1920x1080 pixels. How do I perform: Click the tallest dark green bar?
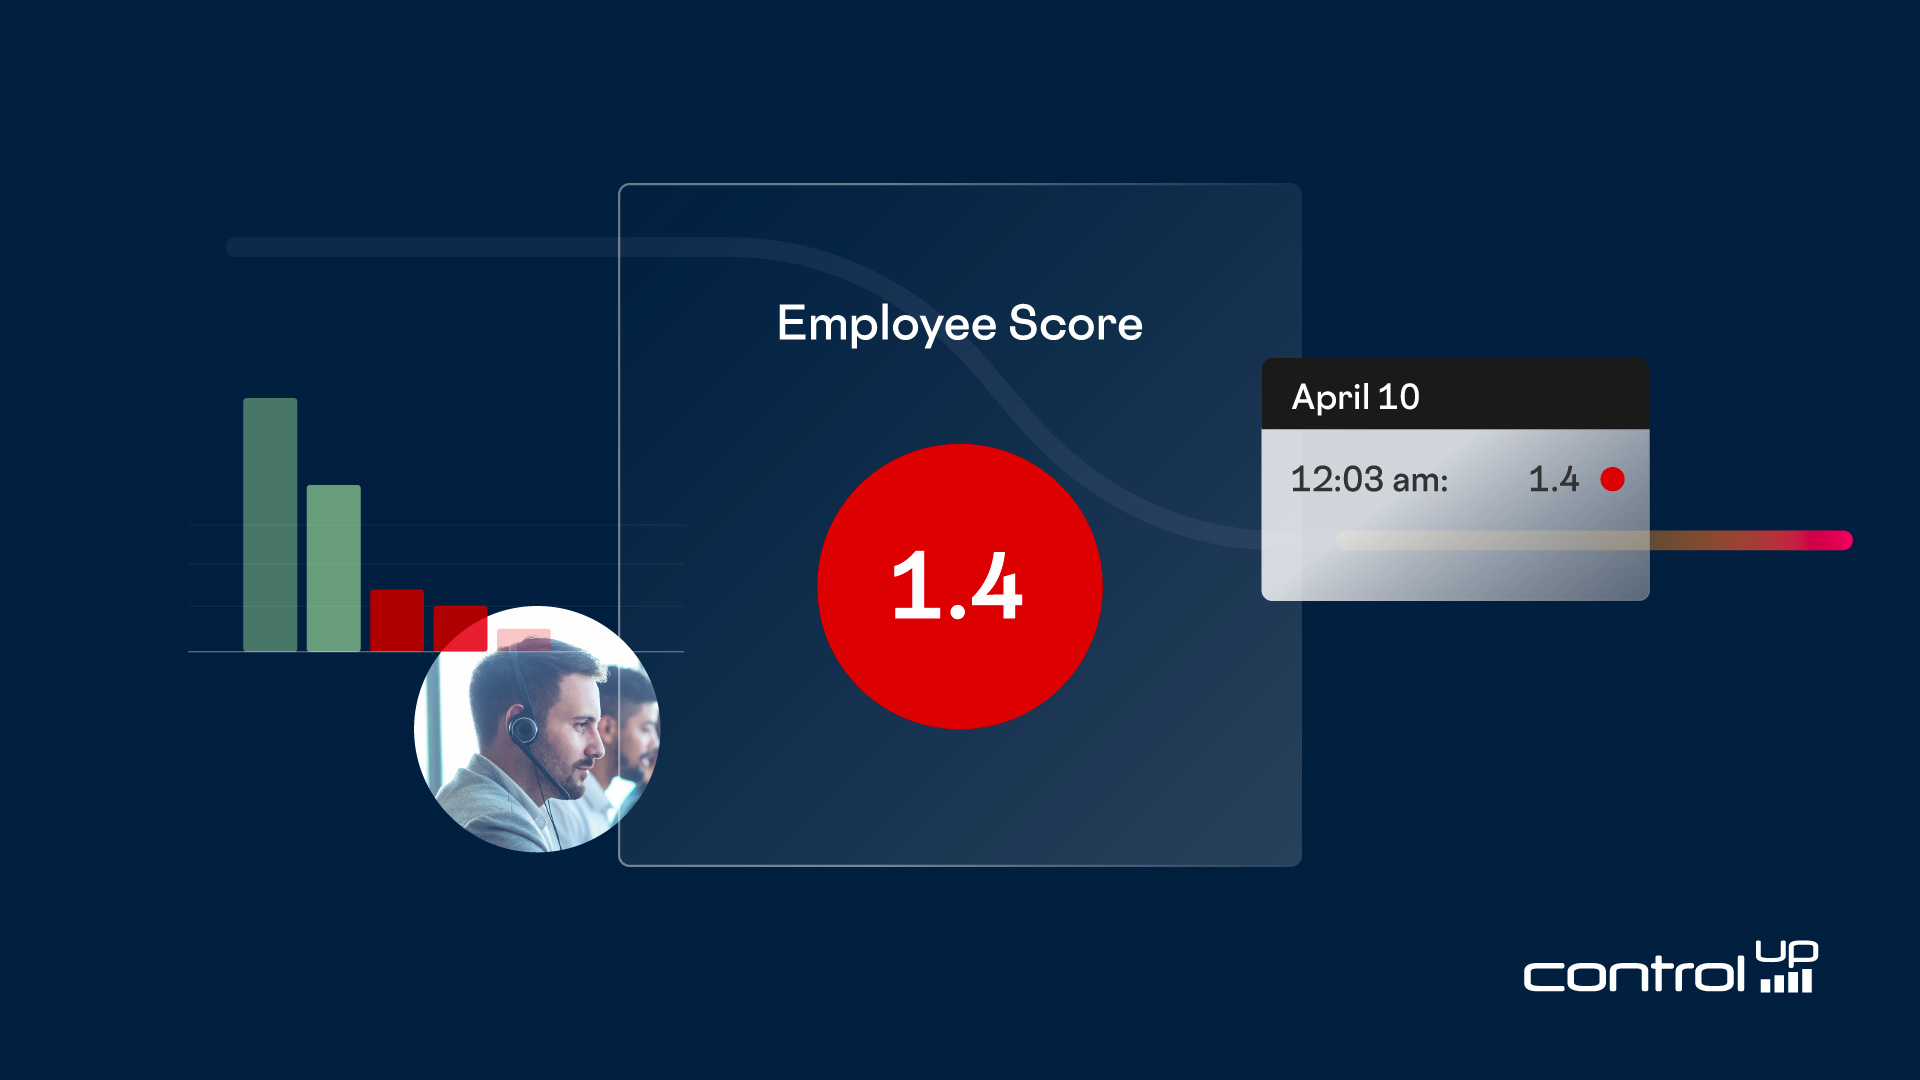point(270,524)
